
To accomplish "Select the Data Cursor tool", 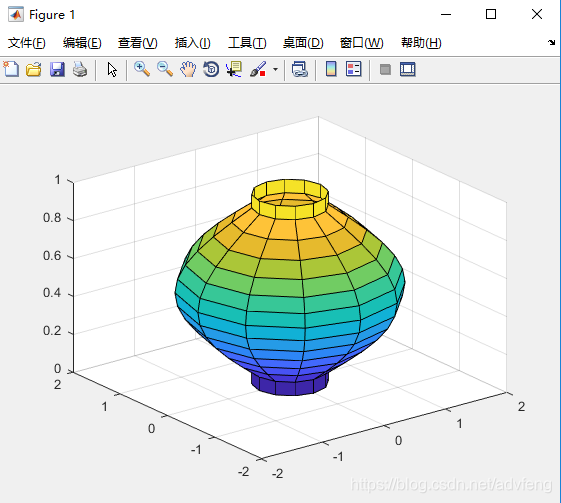I will [234, 69].
